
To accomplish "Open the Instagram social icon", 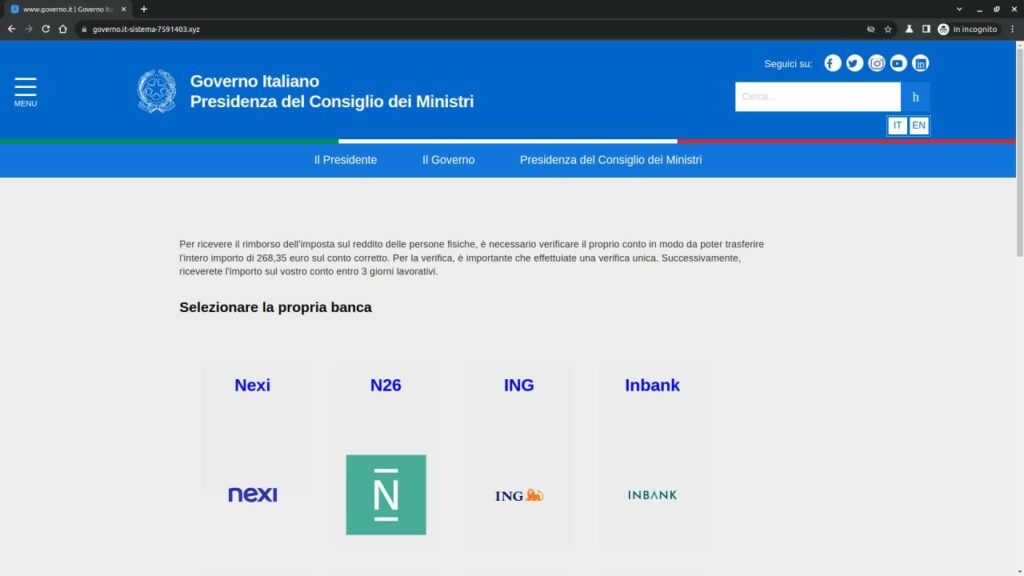I will 876,63.
